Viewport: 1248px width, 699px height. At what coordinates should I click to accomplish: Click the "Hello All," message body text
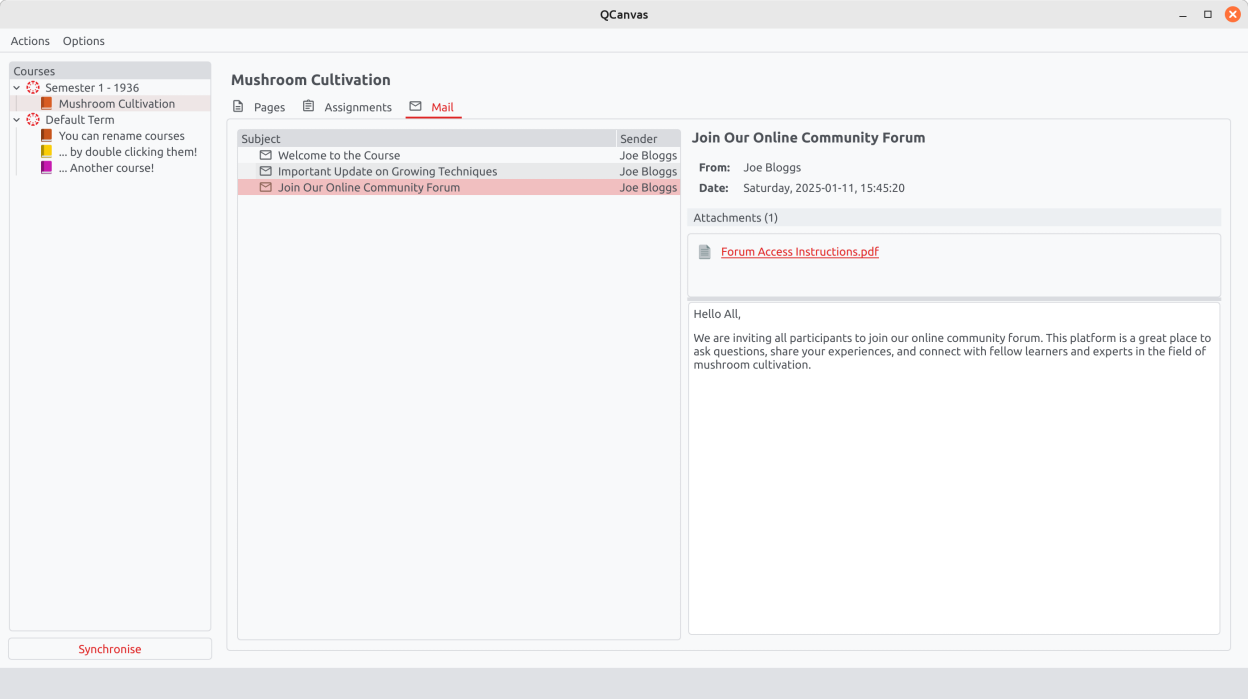click(x=717, y=314)
